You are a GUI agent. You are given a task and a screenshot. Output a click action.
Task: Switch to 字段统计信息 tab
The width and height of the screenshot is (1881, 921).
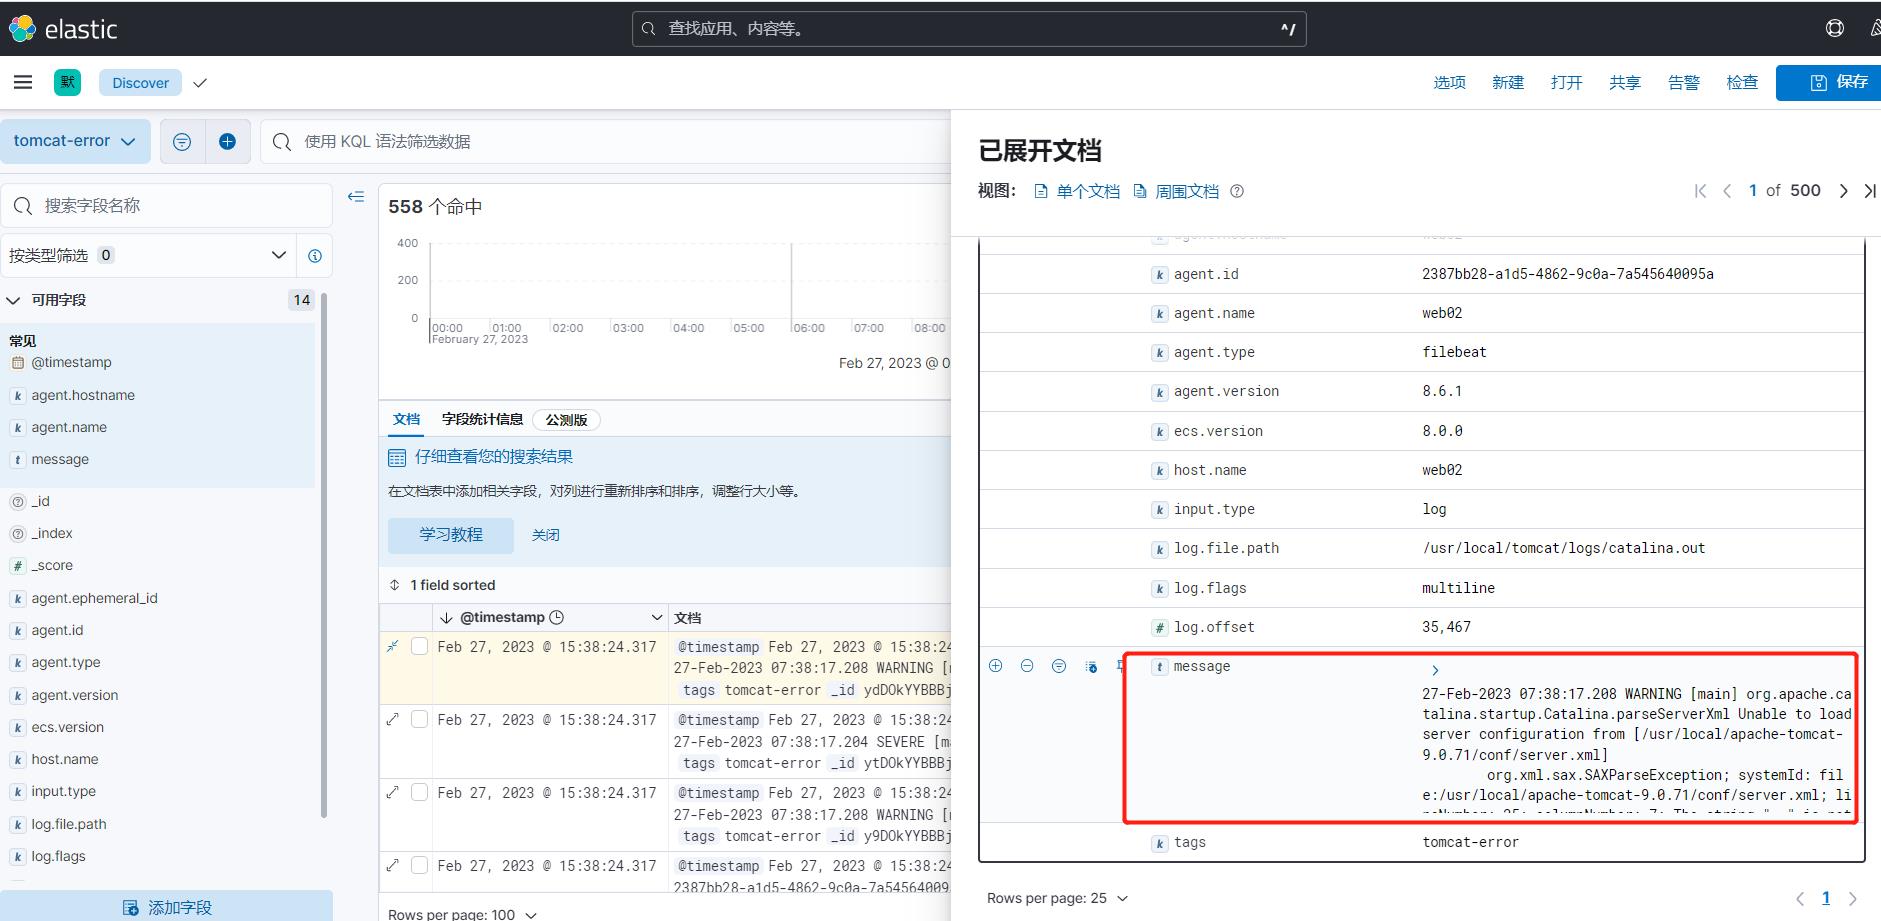tap(482, 419)
